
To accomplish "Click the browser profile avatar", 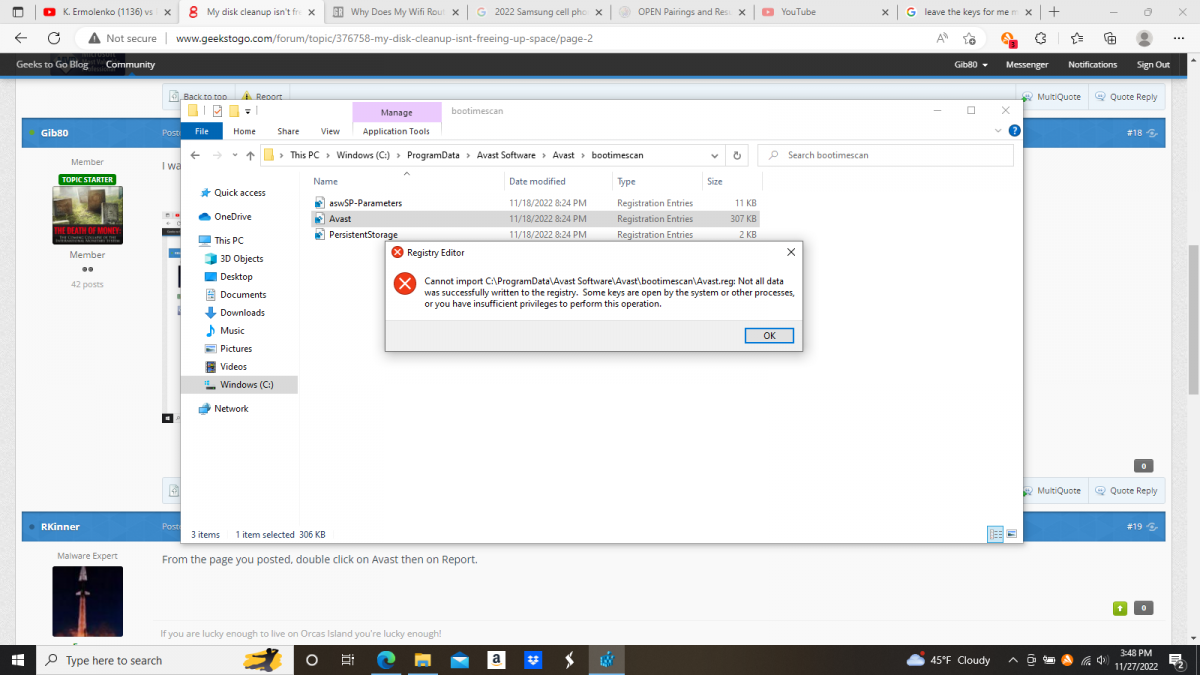I will click(1145, 38).
